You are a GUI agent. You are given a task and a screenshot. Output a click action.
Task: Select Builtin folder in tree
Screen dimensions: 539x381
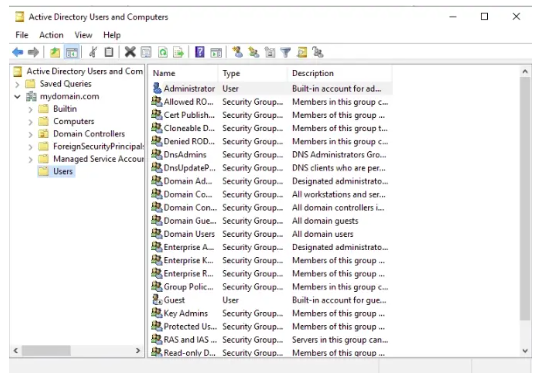pyautogui.click(x=65, y=109)
